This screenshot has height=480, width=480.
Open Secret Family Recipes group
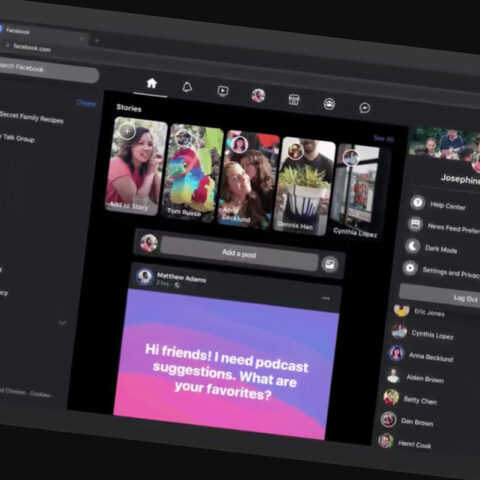32,117
